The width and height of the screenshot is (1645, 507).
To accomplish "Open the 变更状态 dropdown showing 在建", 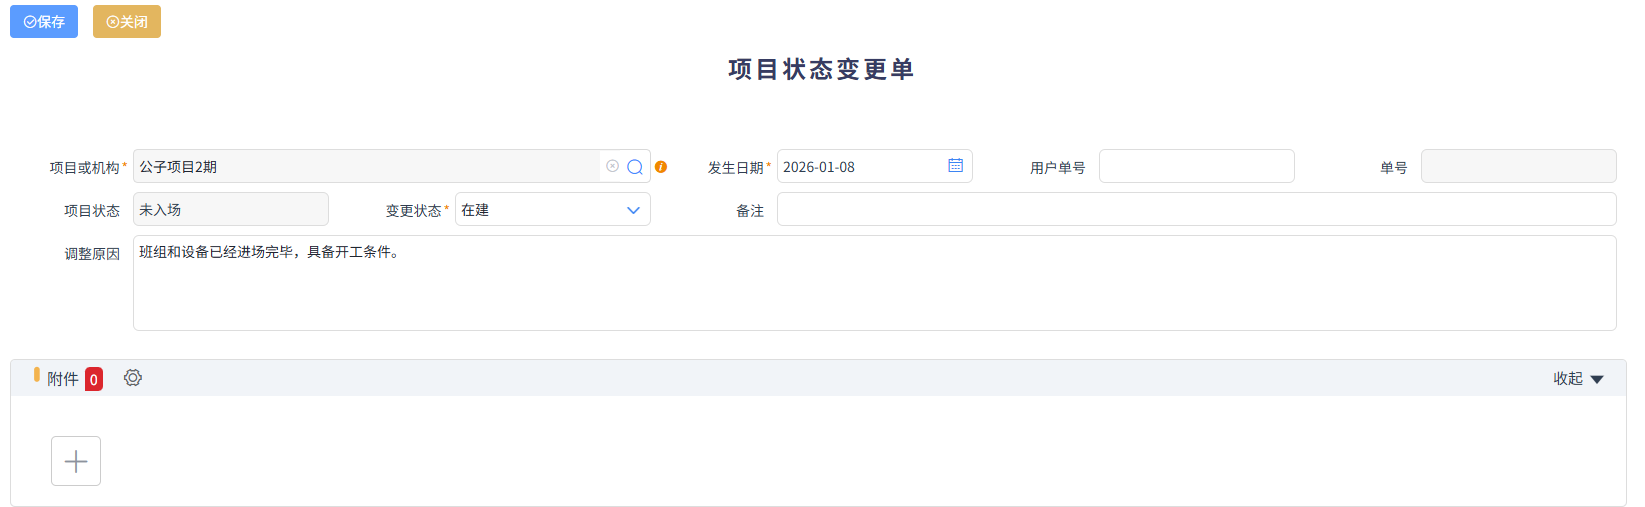I will tap(553, 210).
